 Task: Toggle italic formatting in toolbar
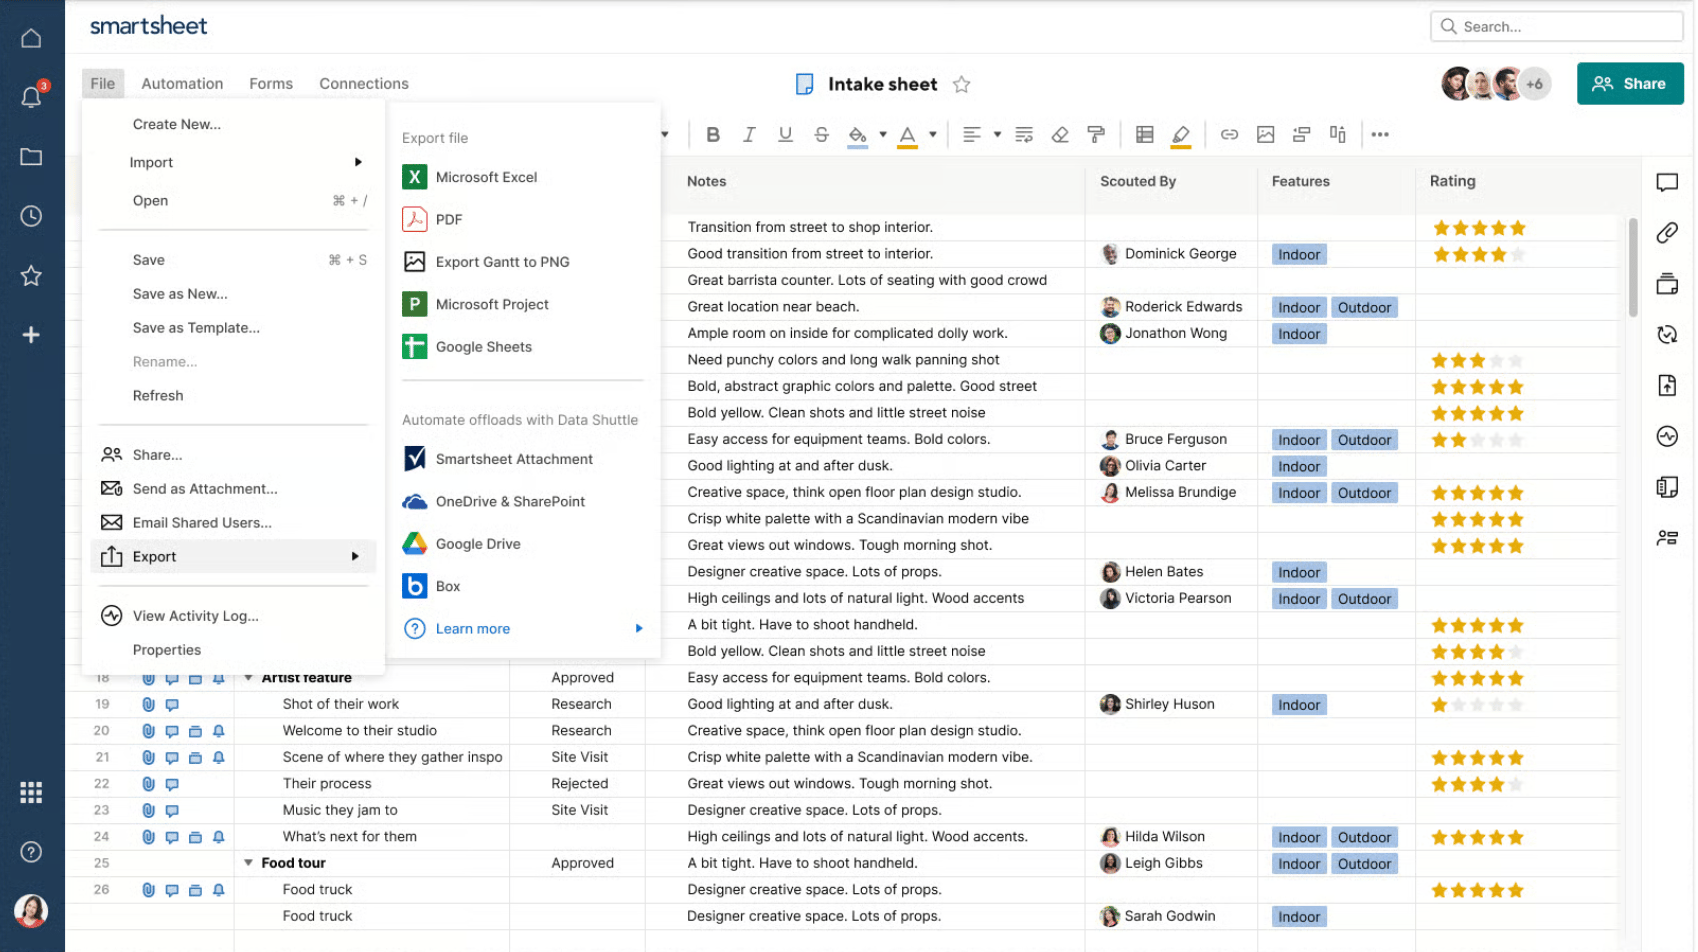click(748, 135)
